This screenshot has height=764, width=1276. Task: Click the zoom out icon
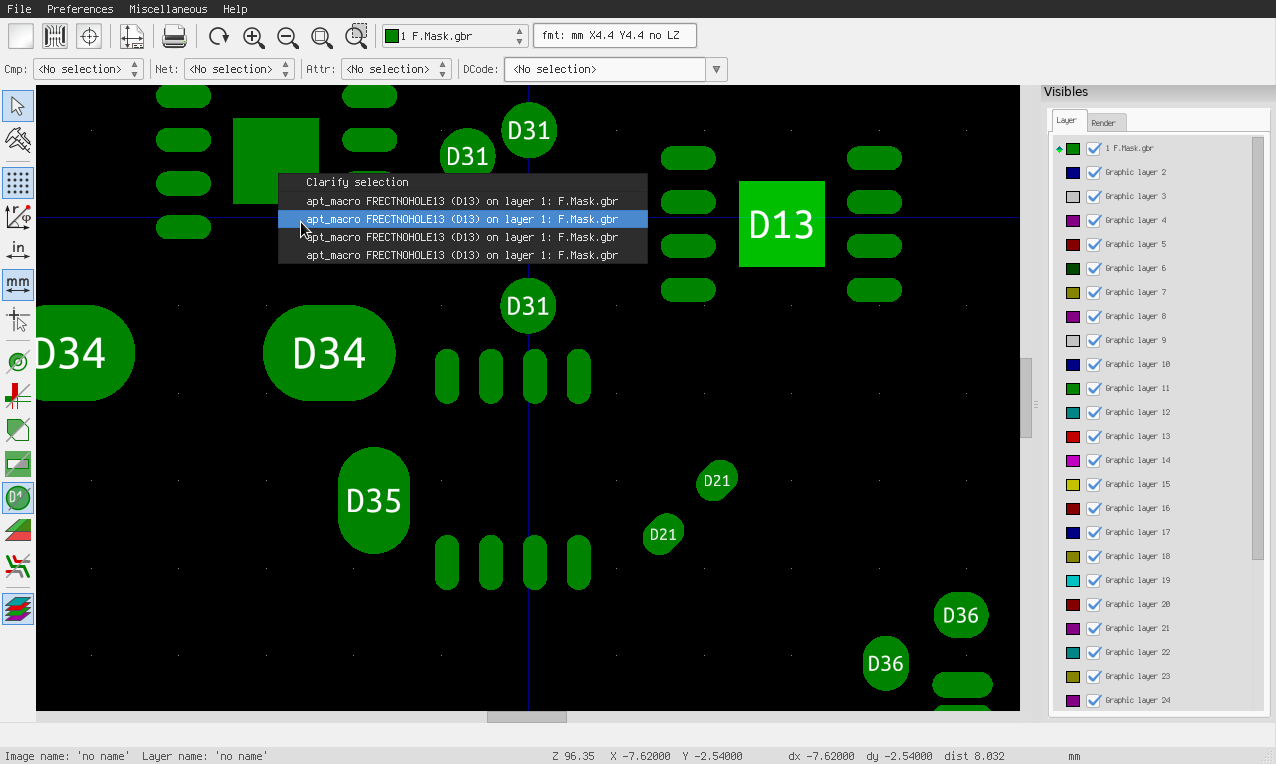288,37
